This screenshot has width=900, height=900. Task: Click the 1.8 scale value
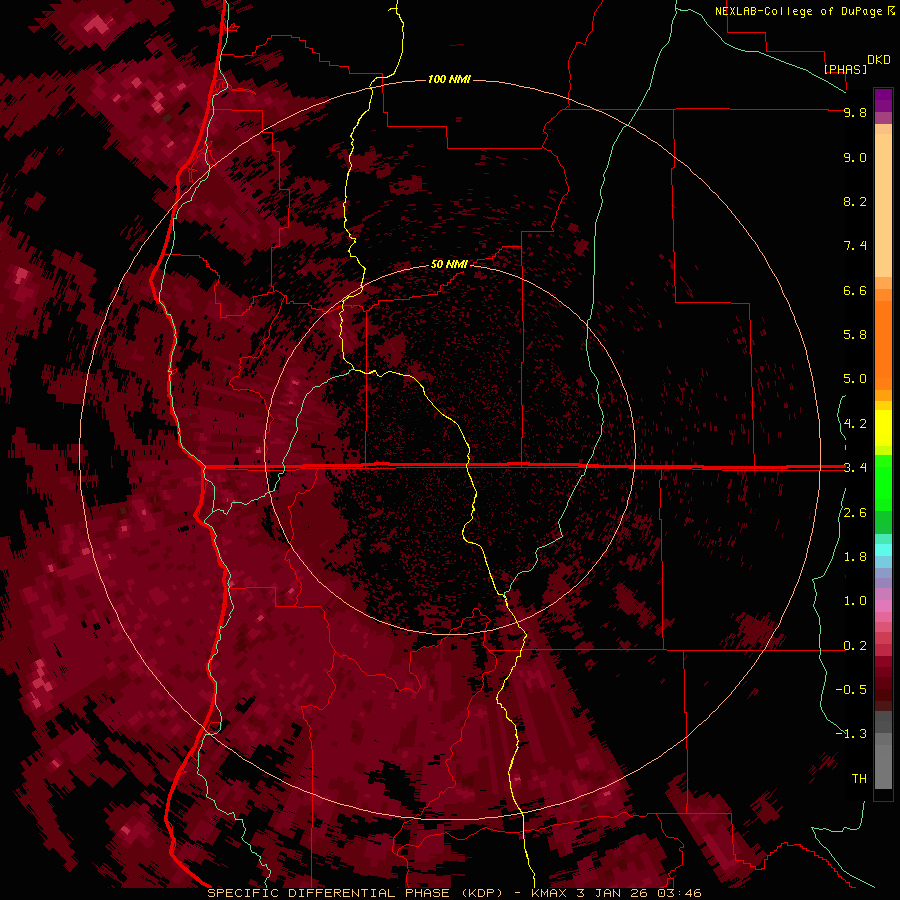point(855,557)
